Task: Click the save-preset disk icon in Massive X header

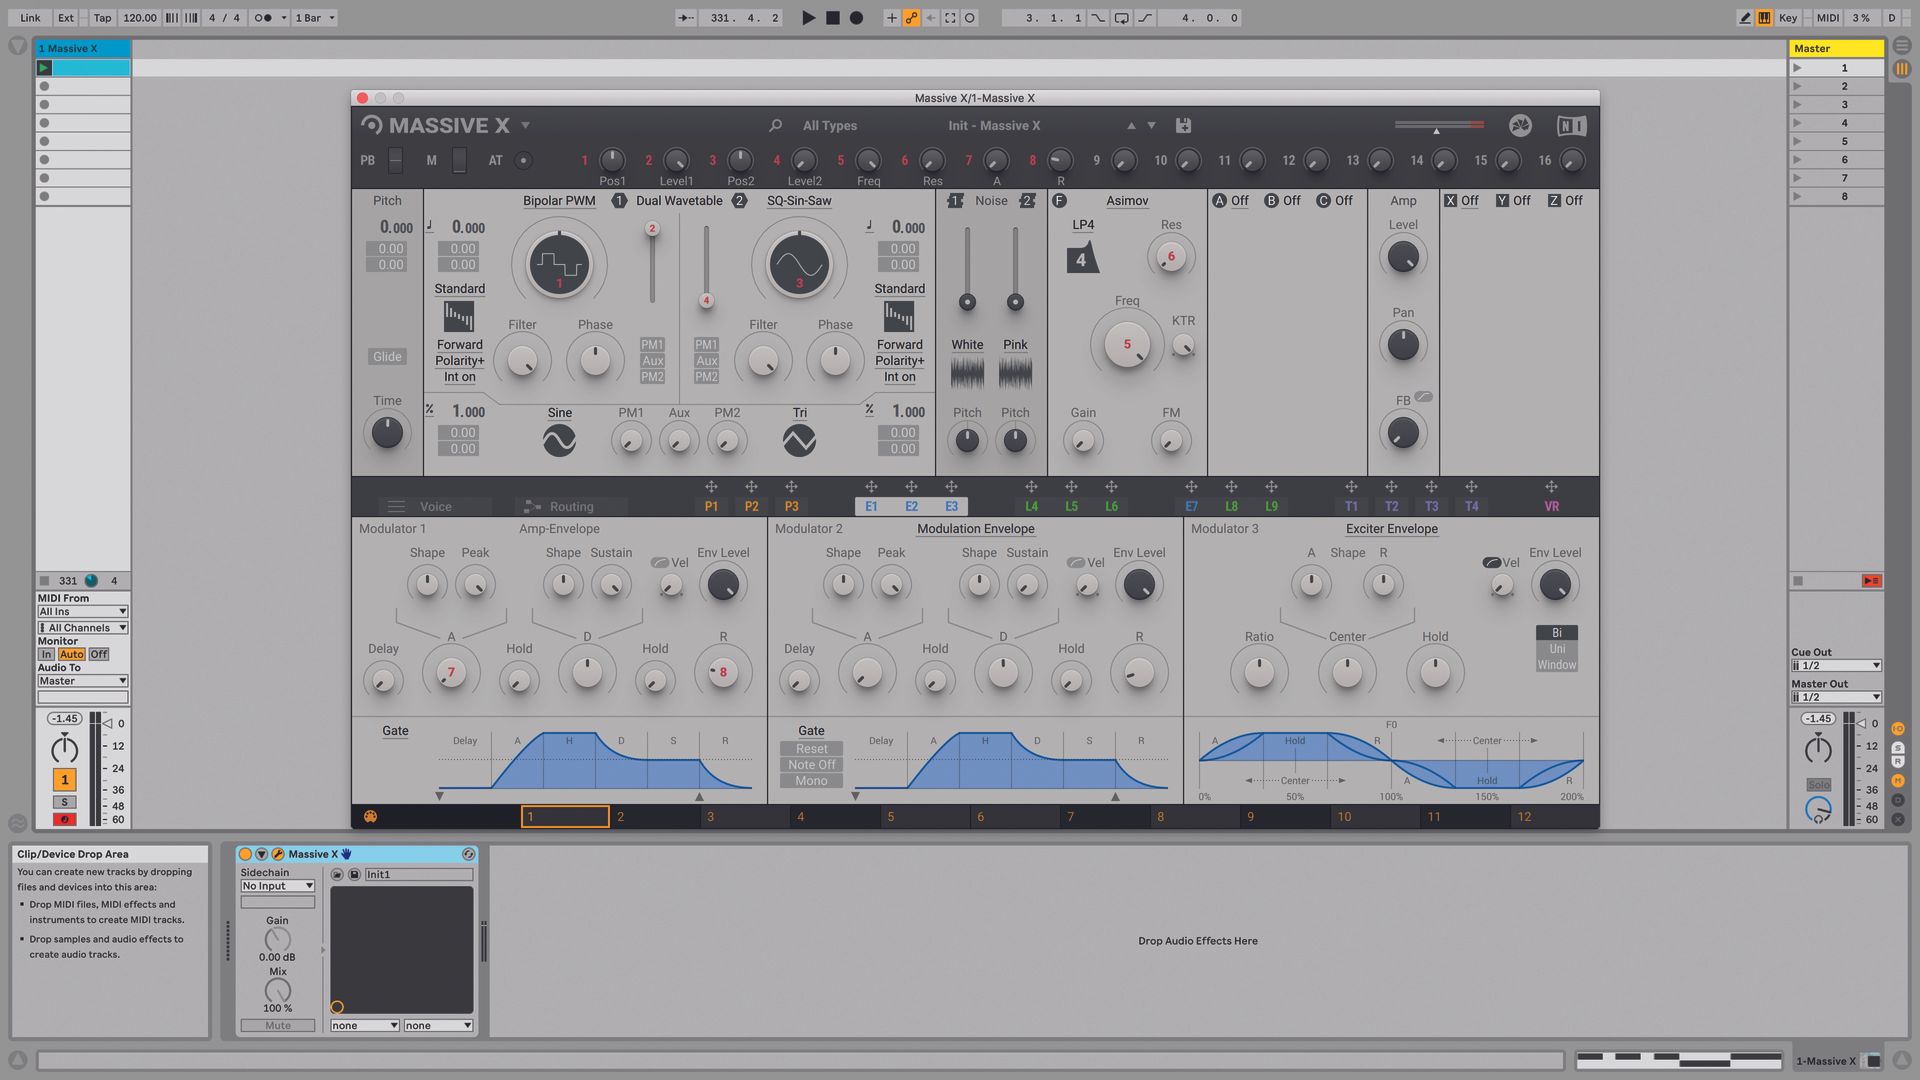Action: coord(1183,125)
